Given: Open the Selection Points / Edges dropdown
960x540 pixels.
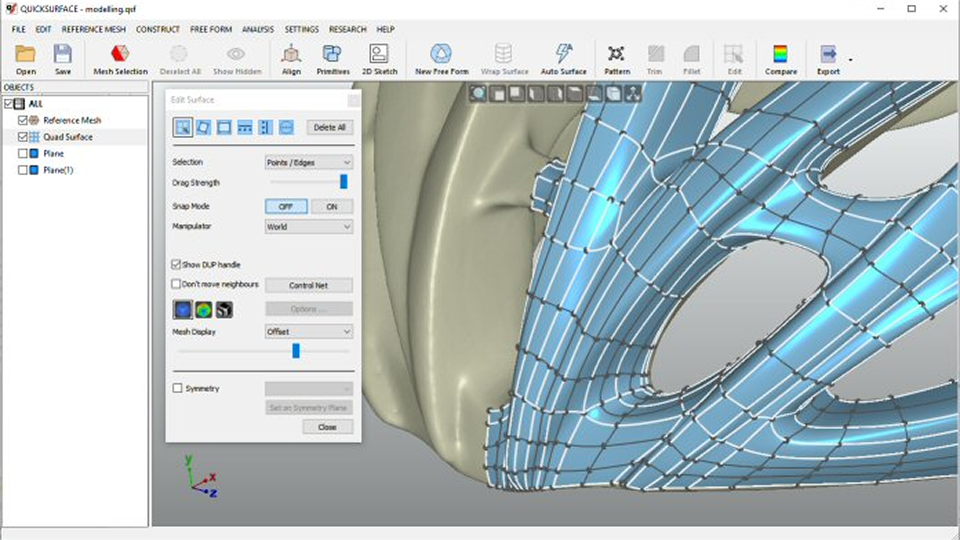Looking at the screenshot, I should click(308, 162).
